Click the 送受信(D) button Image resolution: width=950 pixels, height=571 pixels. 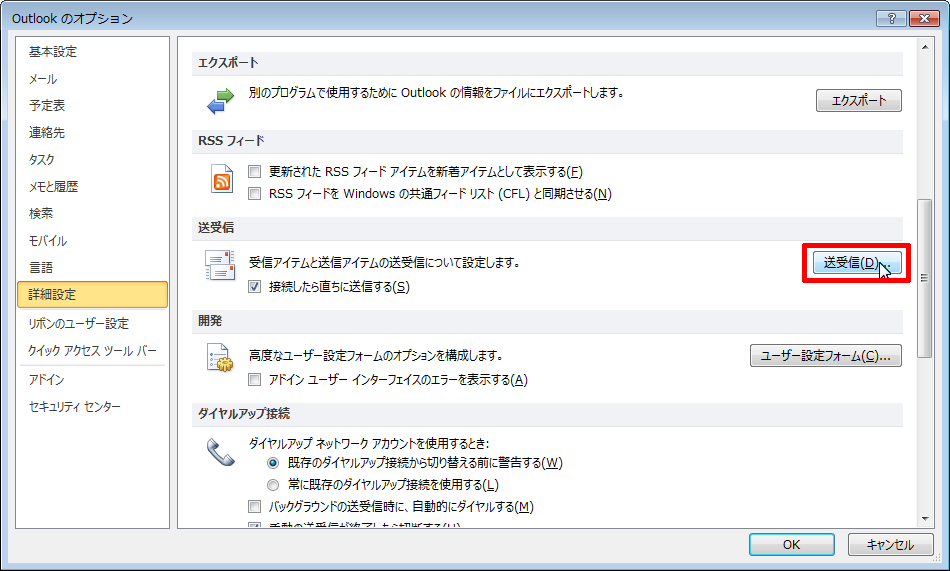click(x=857, y=262)
